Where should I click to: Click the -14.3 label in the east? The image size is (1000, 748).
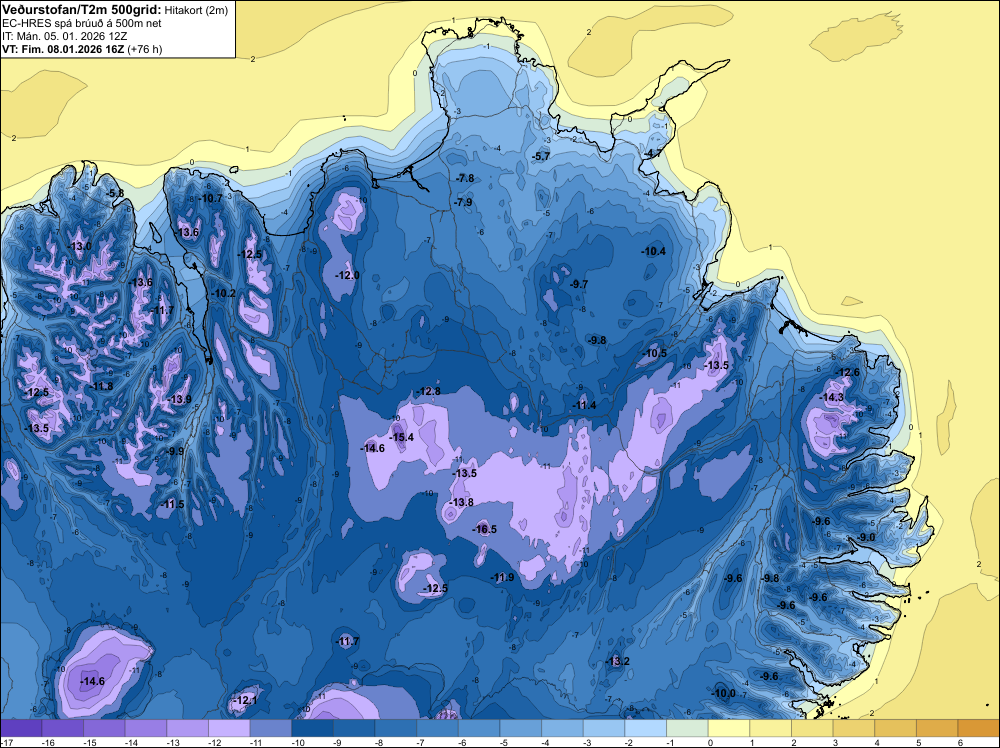click(831, 397)
